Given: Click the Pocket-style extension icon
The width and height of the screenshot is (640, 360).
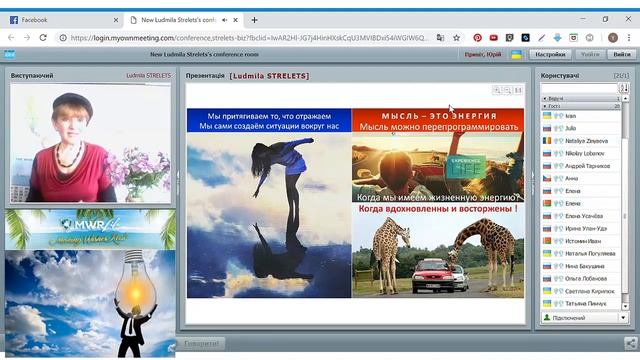Looking at the screenshot, I should [x=573, y=38].
